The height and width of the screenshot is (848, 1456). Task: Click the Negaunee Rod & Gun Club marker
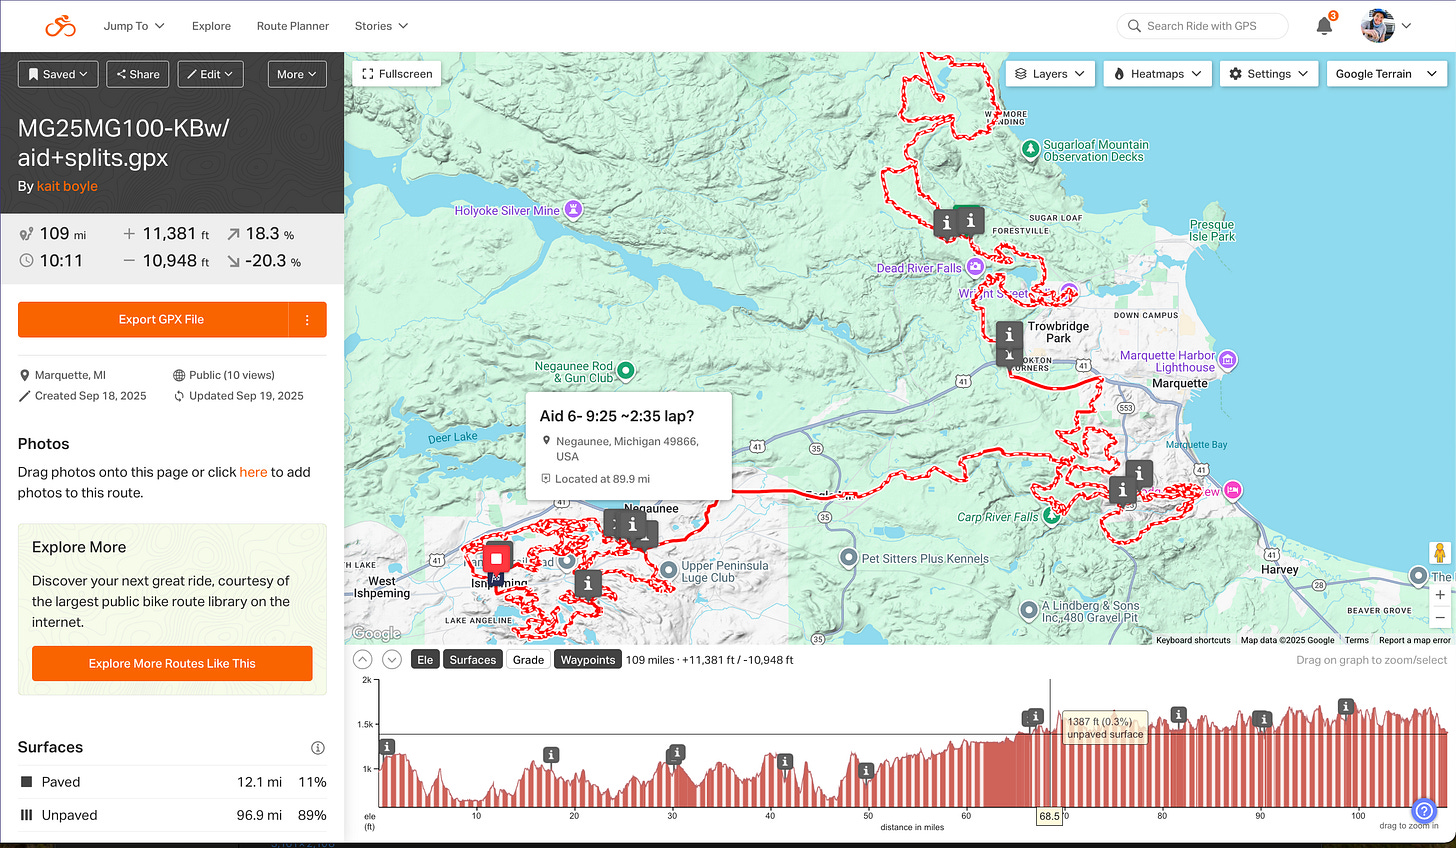(x=626, y=371)
